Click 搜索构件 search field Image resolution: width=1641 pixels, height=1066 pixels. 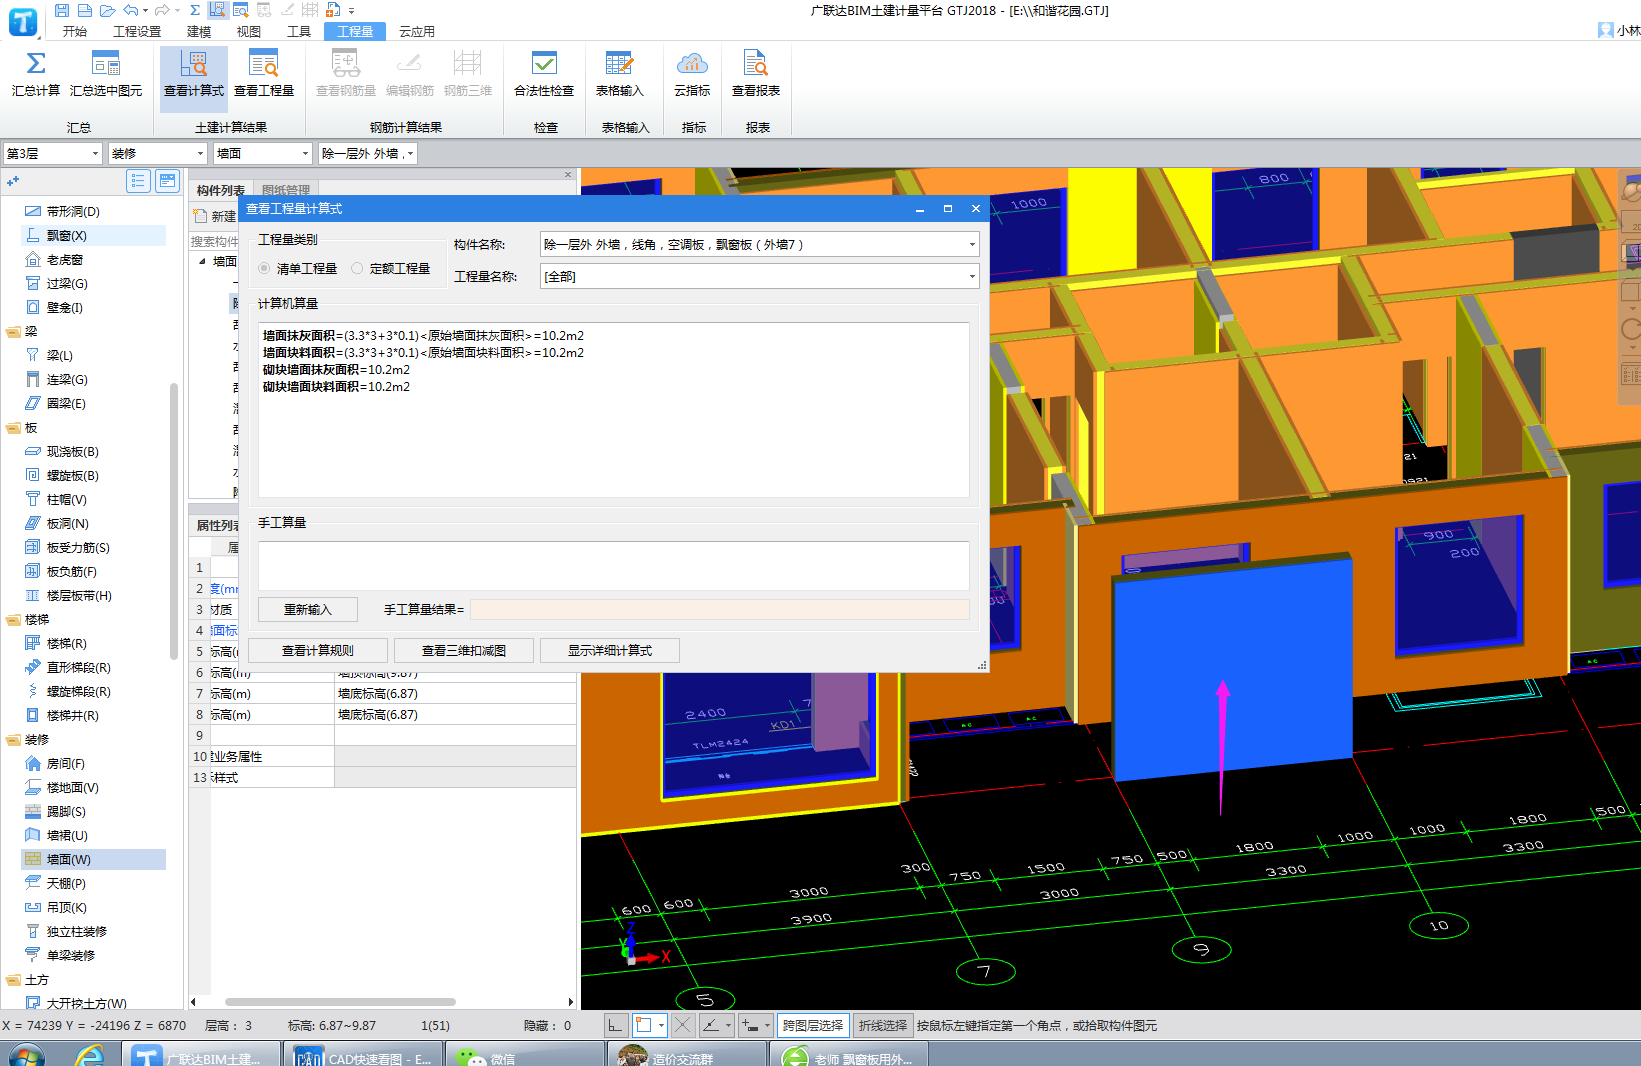point(214,241)
